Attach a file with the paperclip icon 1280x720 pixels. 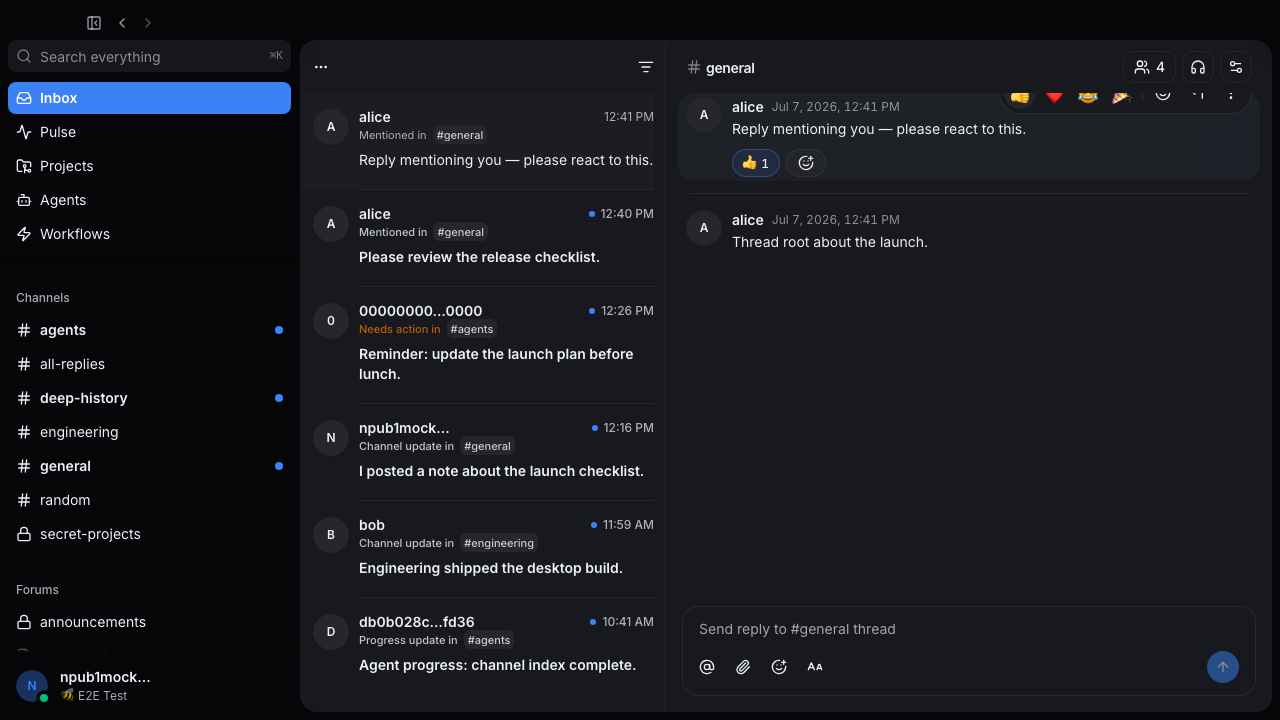tap(743, 667)
